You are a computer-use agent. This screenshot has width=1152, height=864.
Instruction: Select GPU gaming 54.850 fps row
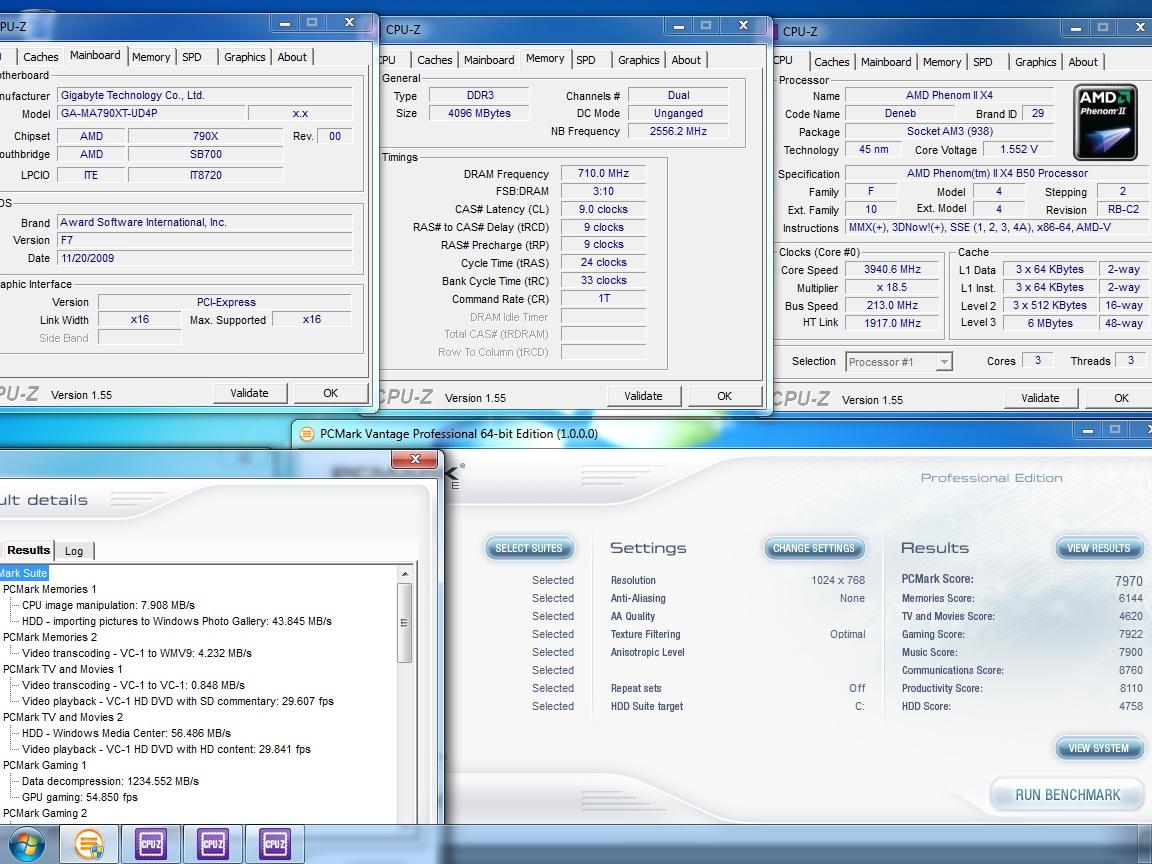[79, 797]
